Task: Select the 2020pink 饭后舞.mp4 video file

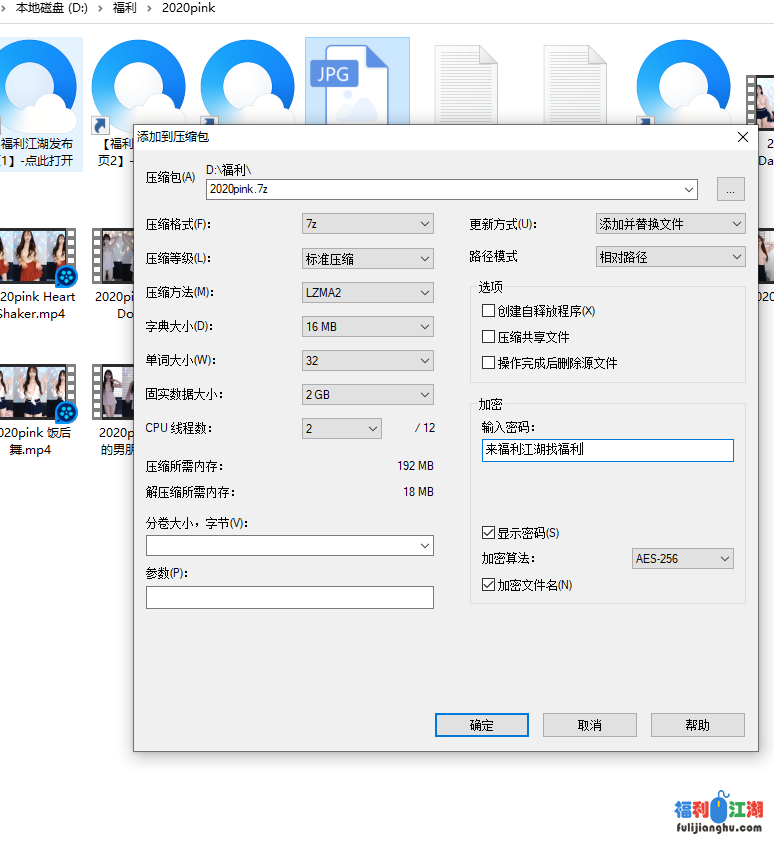Action: pyautogui.click(x=37, y=394)
